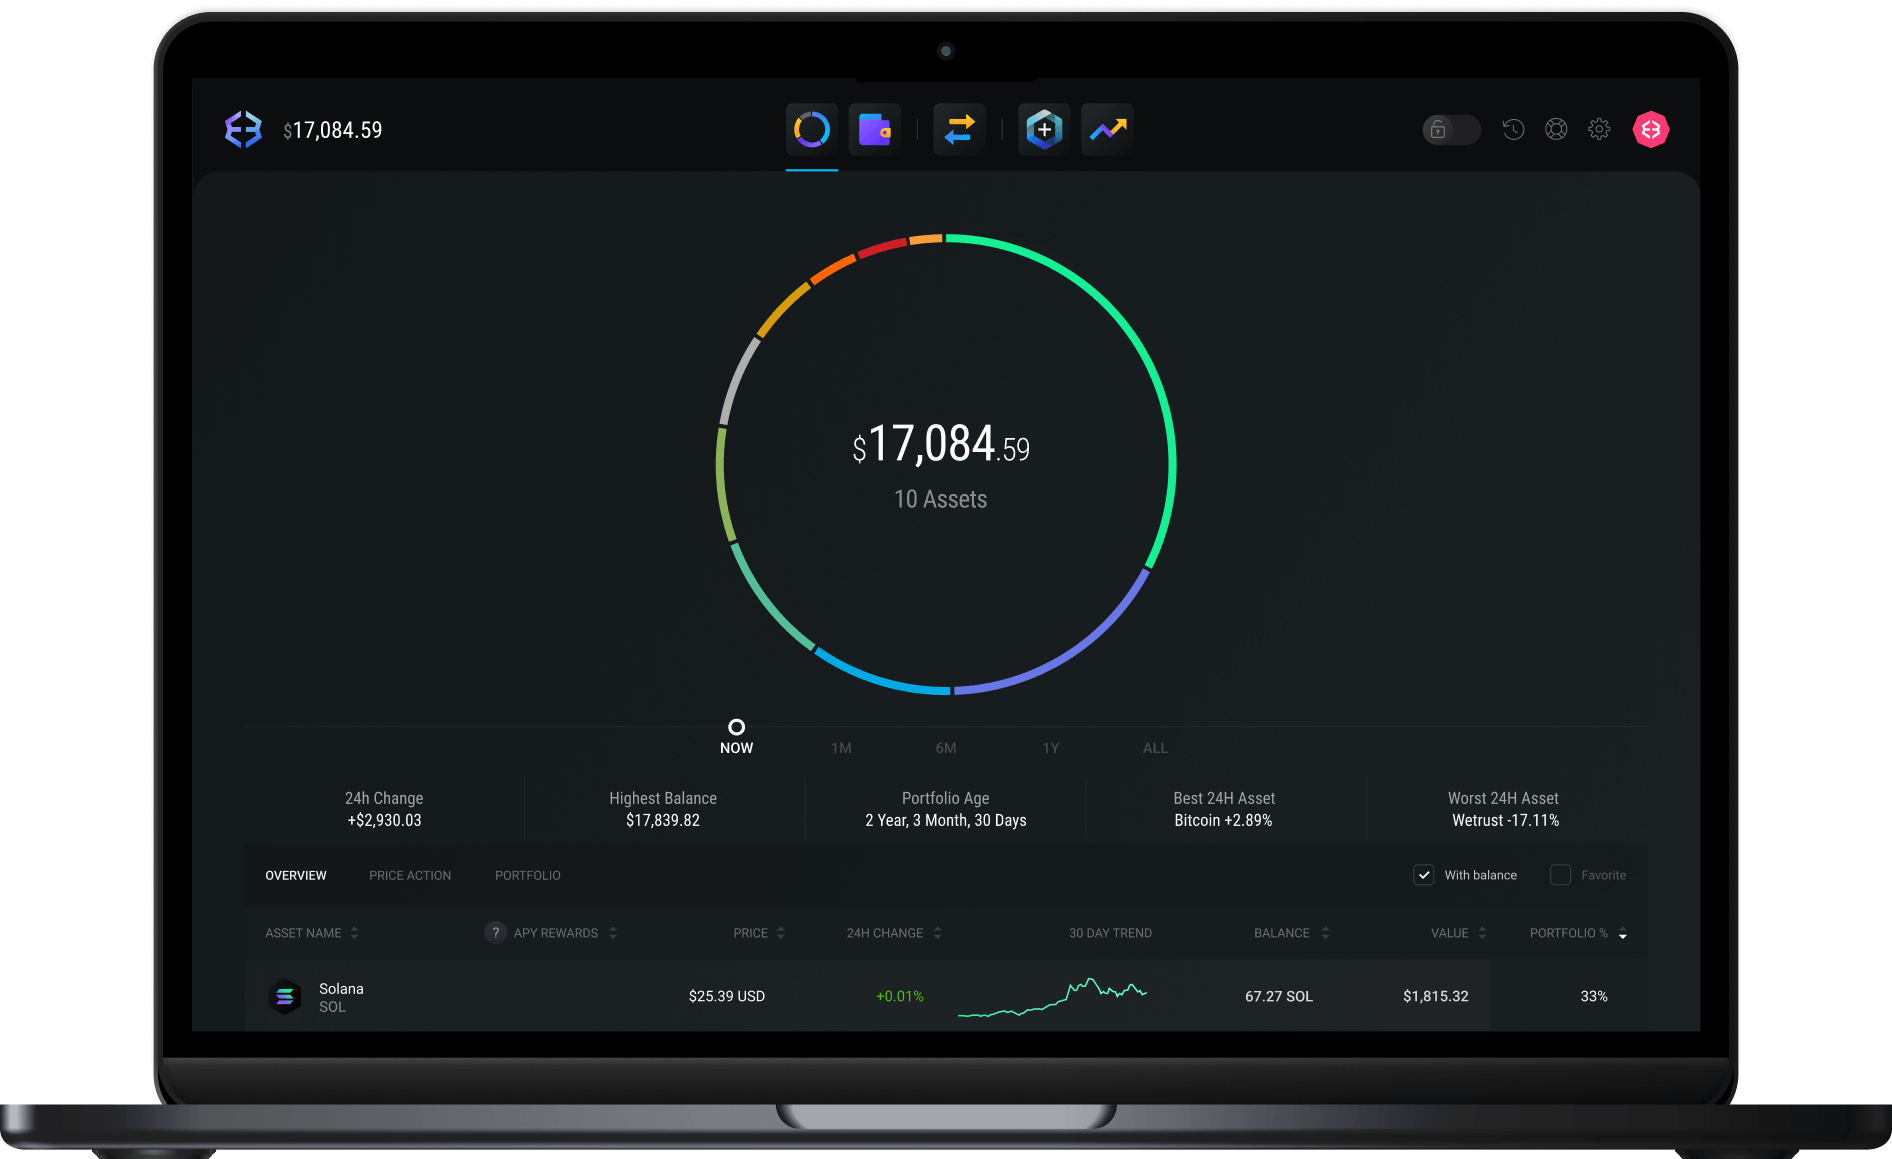Uncheck the With balance checkbox

point(1424,875)
